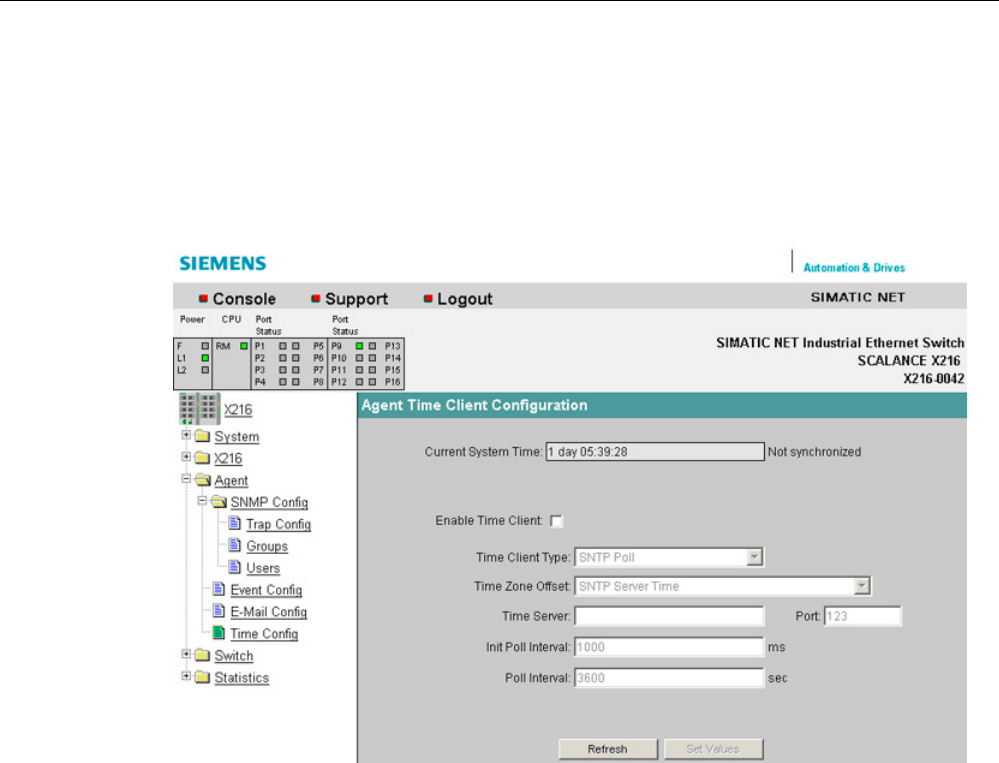The height and width of the screenshot is (763, 999).
Task: Open the Agent link in tree
Action: click(x=231, y=481)
